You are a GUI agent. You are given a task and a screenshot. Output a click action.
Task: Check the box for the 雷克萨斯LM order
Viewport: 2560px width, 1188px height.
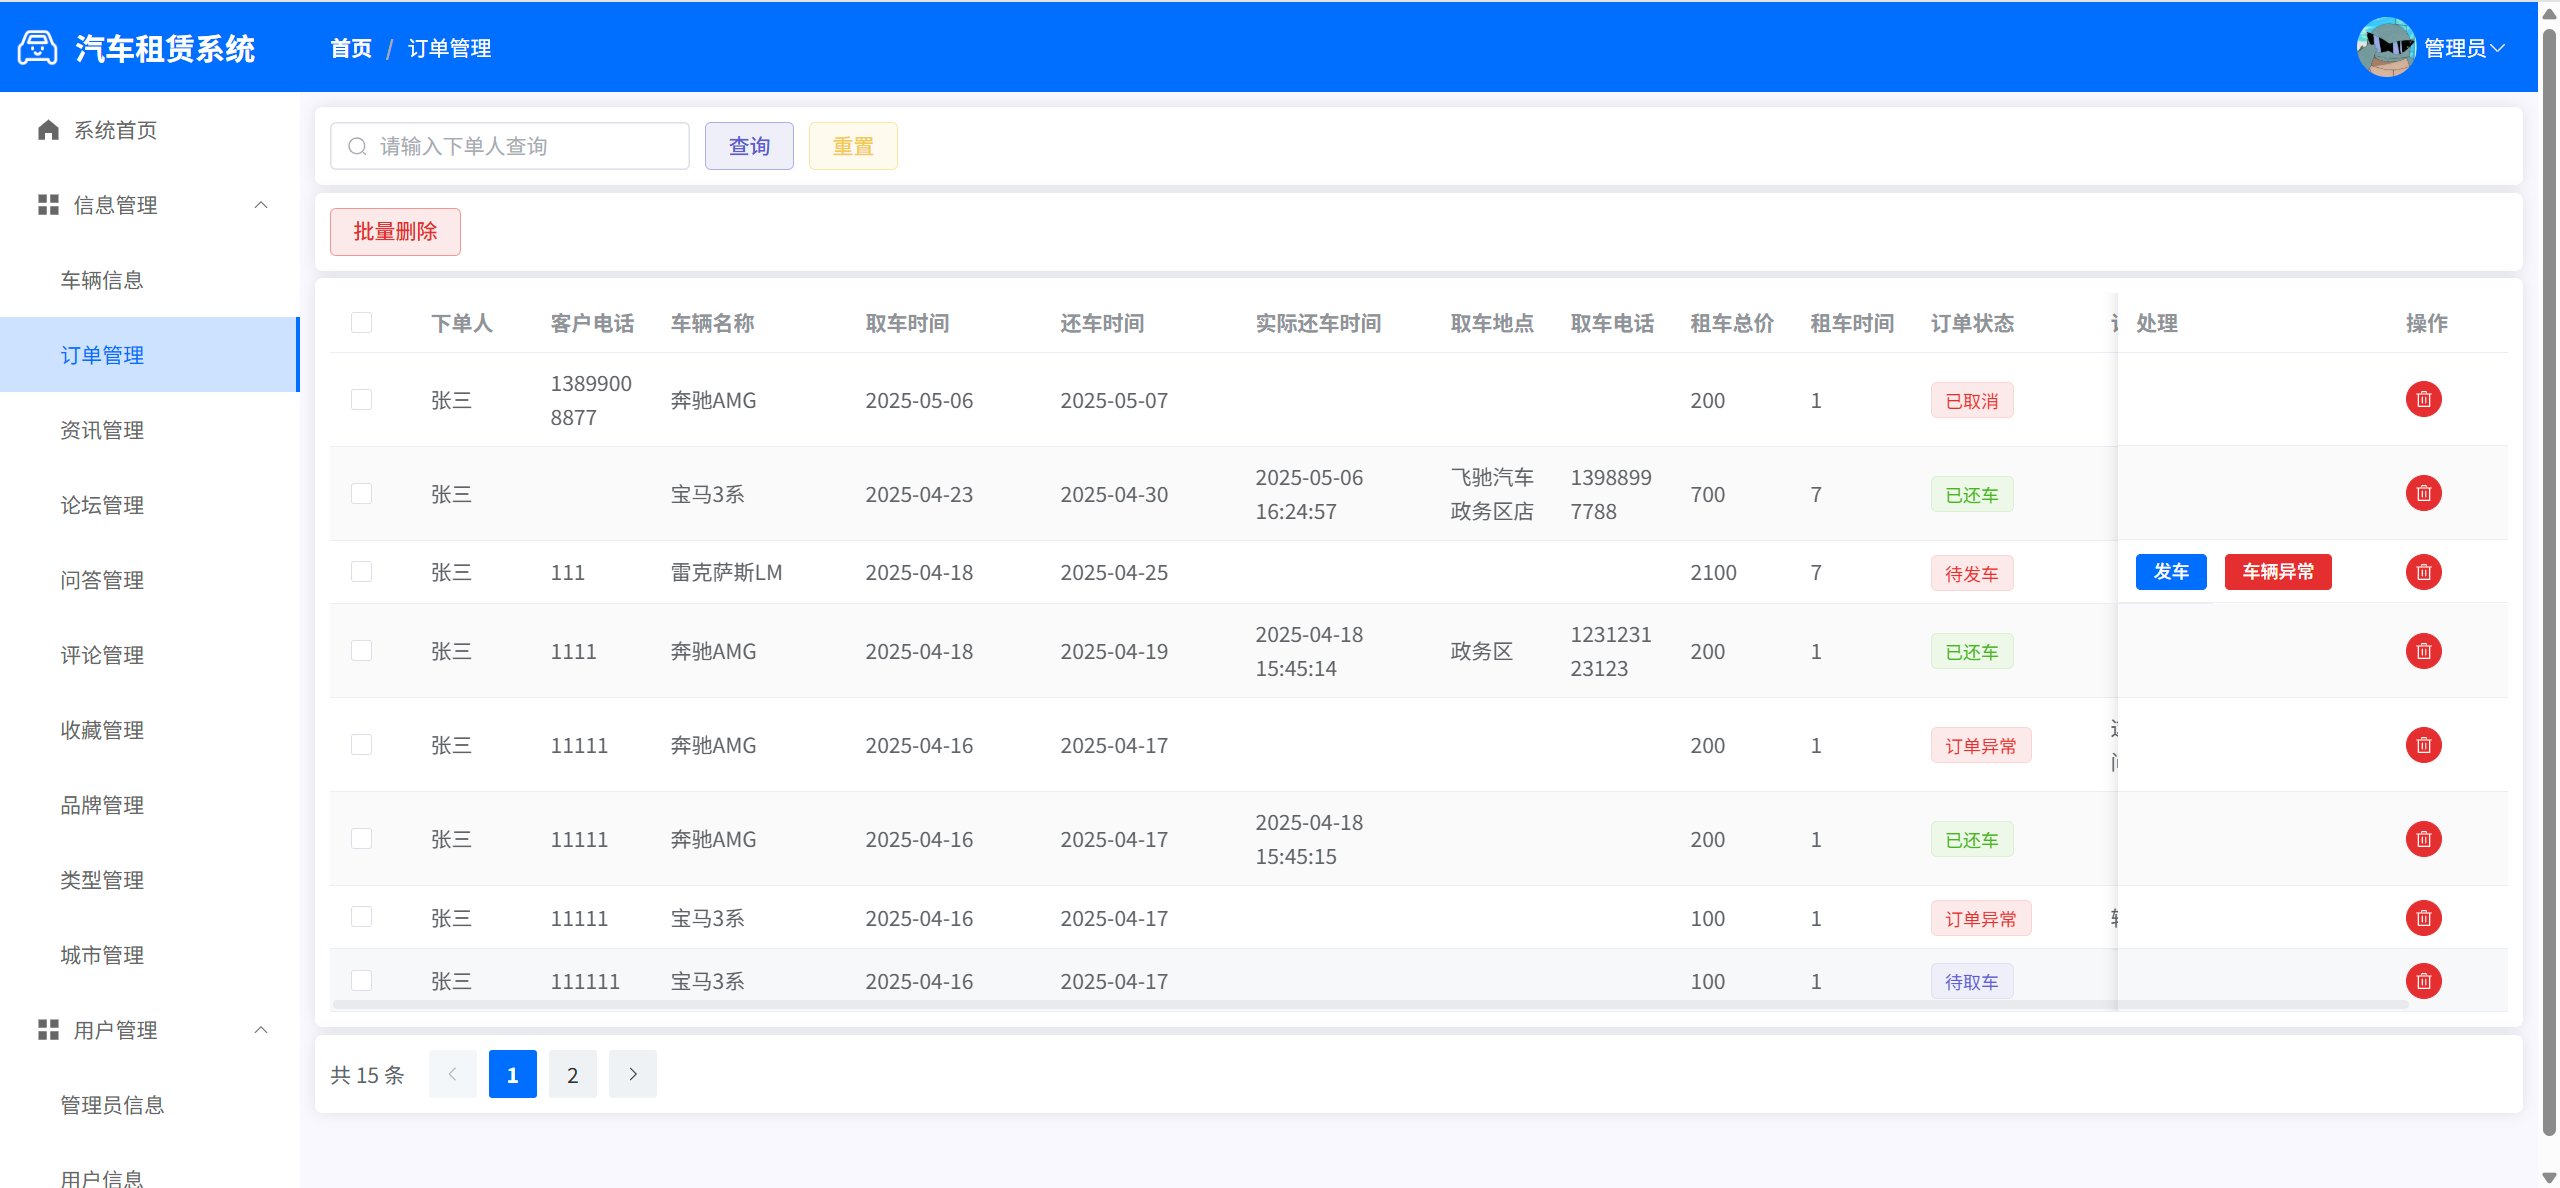[x=361, y=572]
